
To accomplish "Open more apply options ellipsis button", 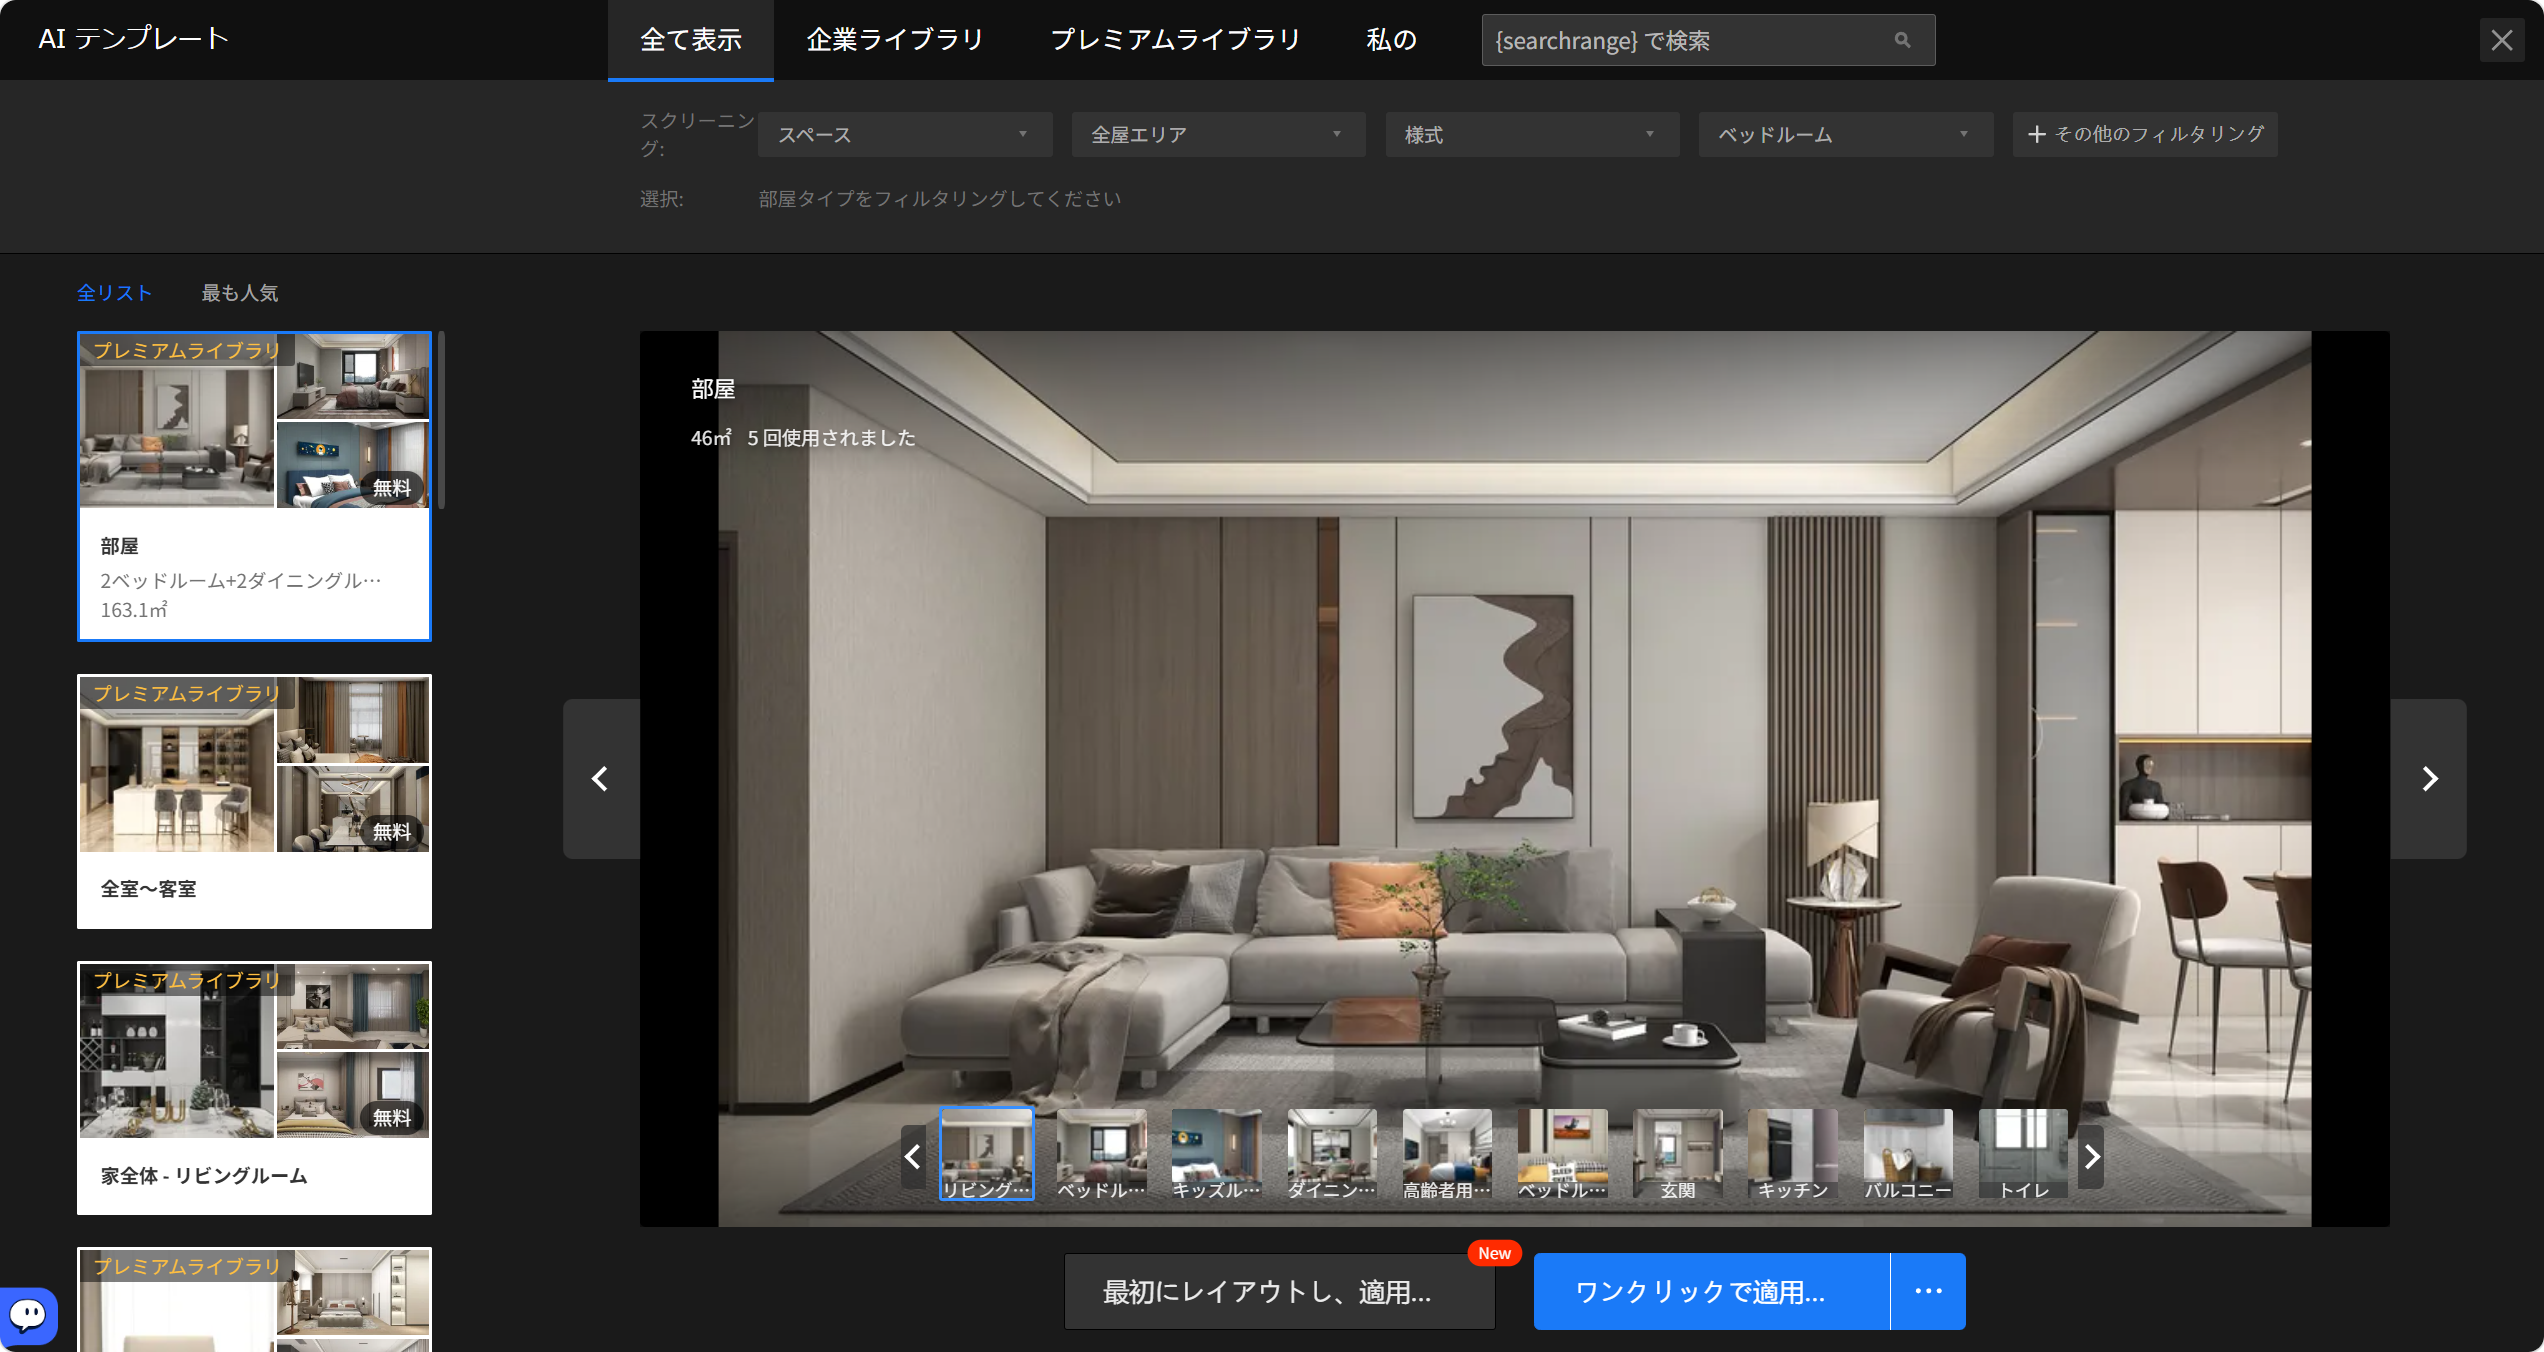I will pos(1928,1291).
